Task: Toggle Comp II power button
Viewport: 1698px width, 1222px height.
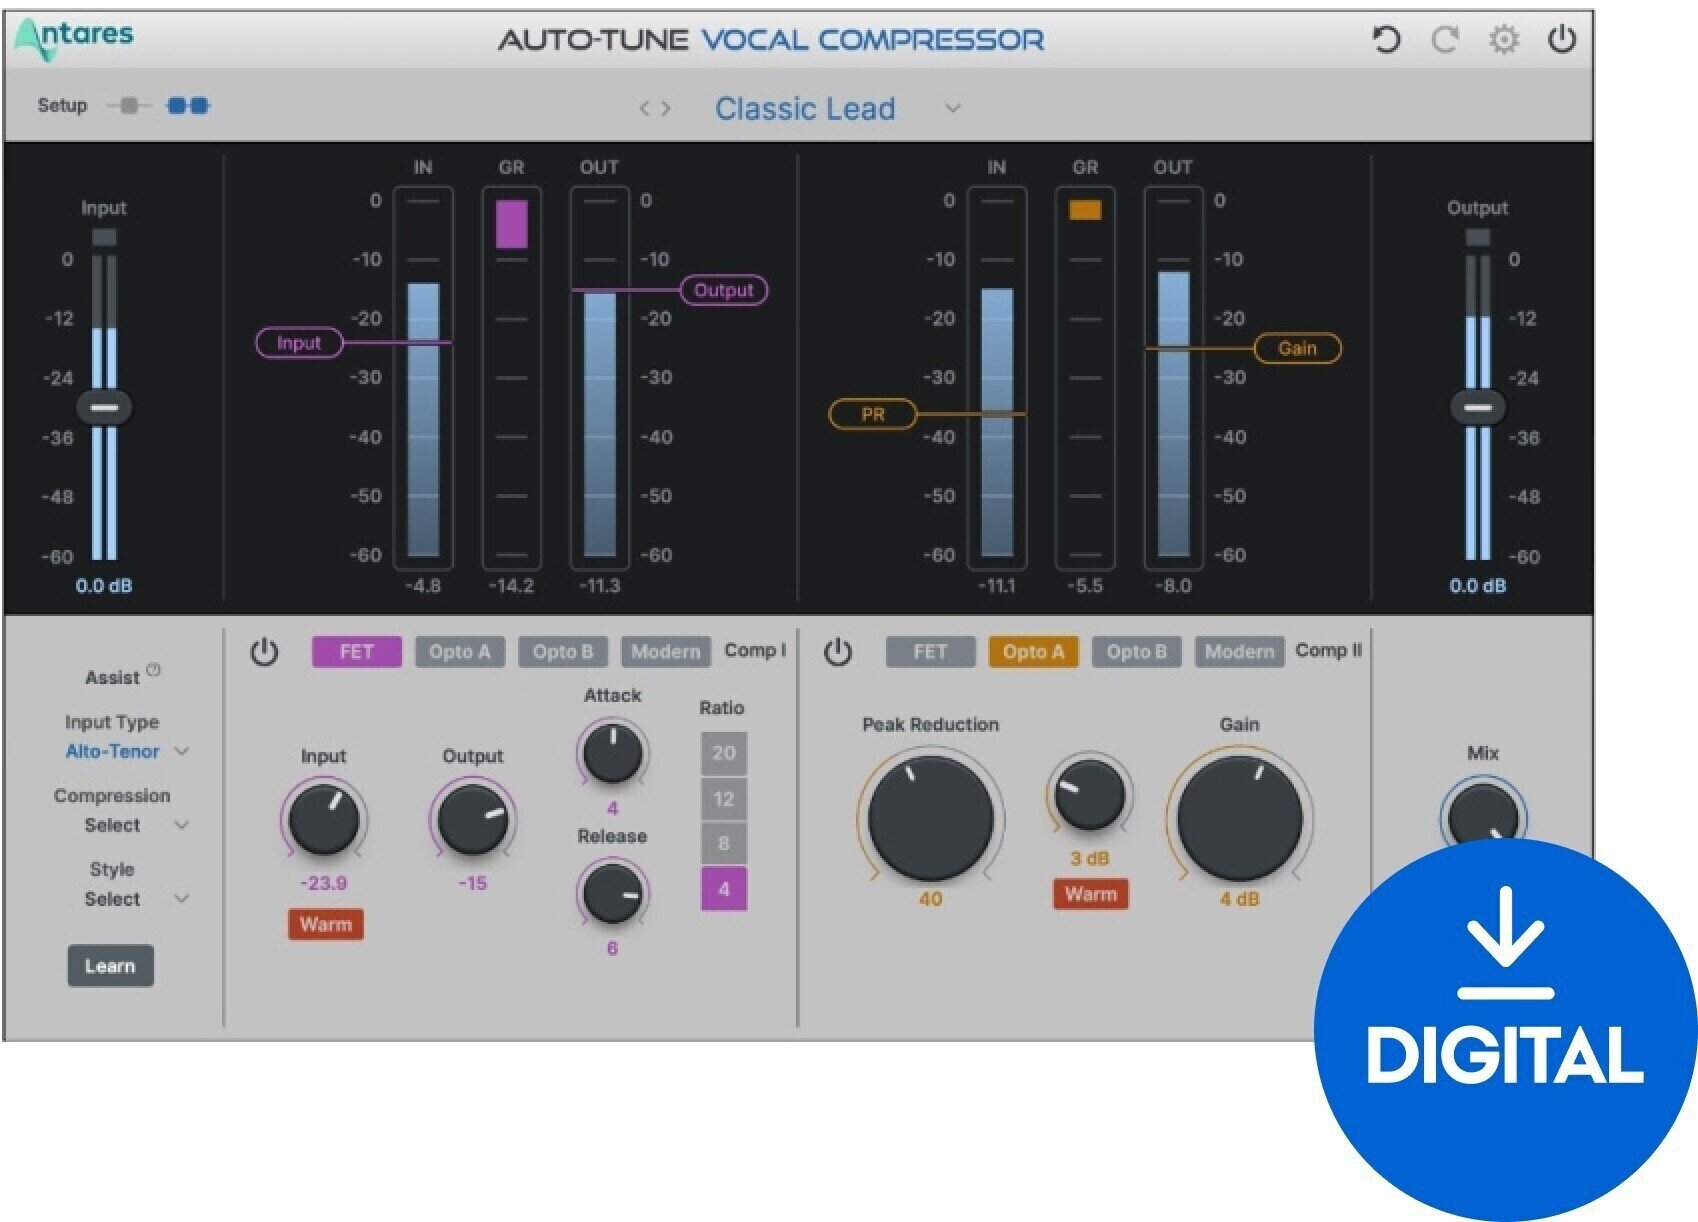Action: pos(838,652)
